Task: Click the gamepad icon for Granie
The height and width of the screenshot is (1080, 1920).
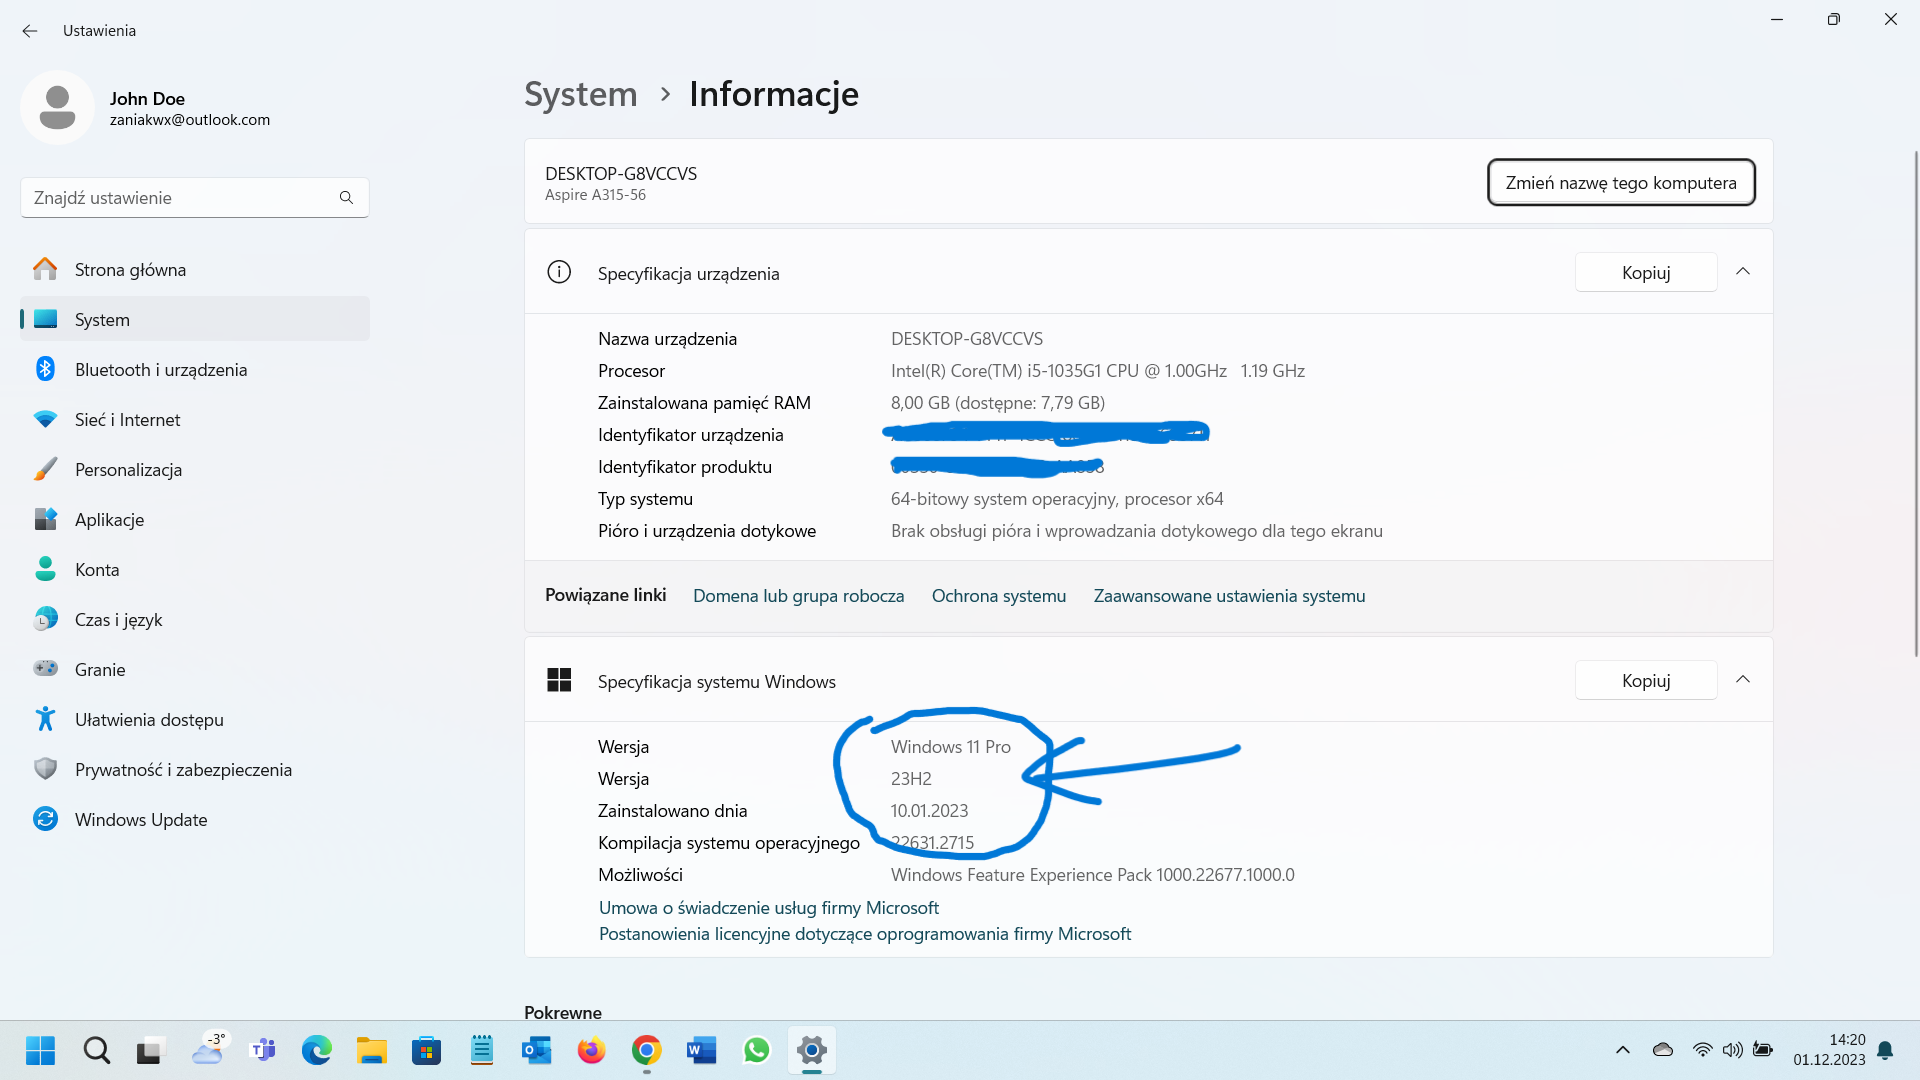Action: click(45, 668)
